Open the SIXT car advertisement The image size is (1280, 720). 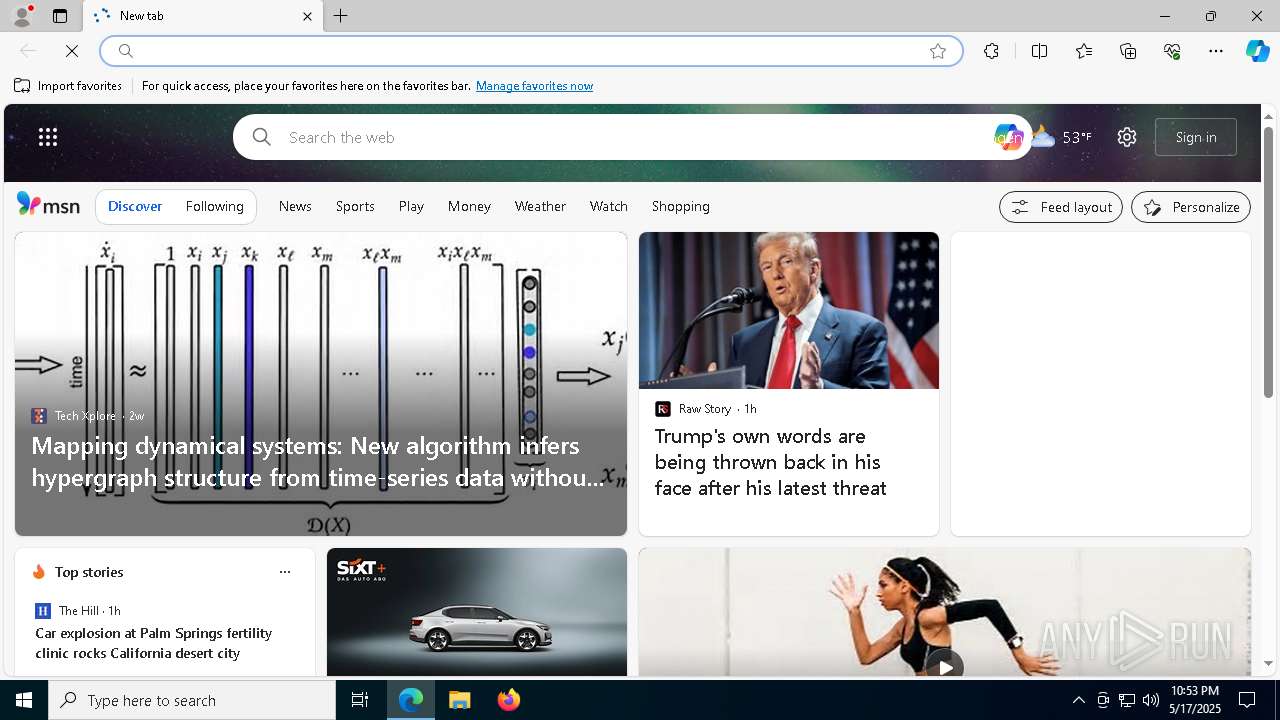tap(477, 612)
